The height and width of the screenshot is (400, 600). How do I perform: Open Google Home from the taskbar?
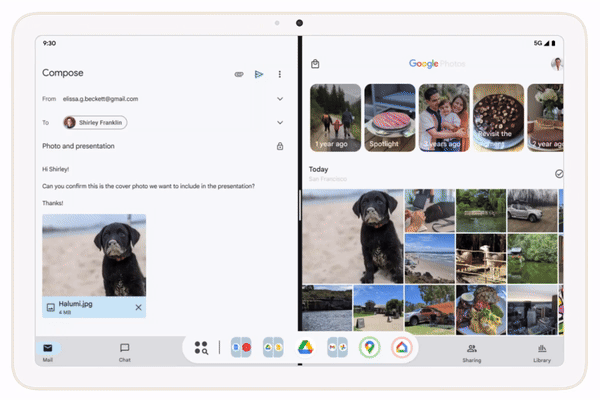[x=401, y=348]
